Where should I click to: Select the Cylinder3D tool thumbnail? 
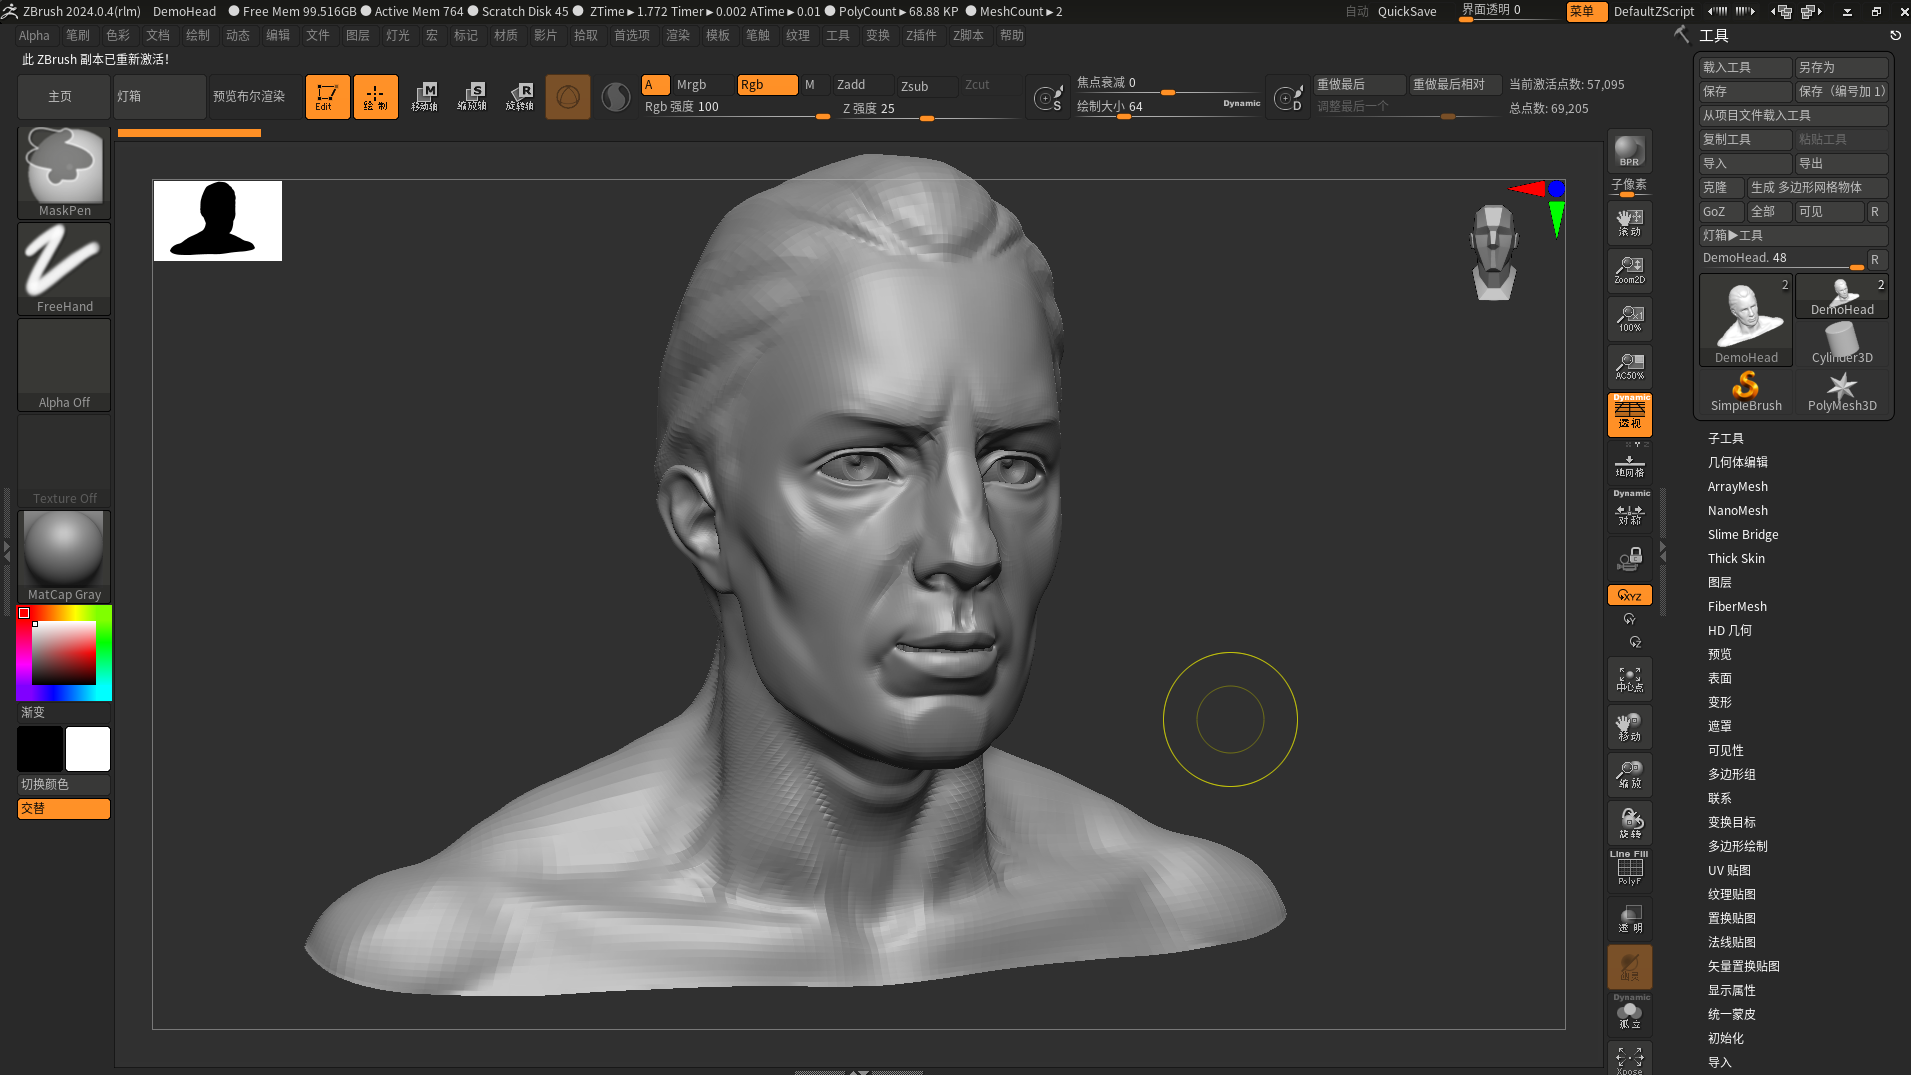(x=1841, y=344)
